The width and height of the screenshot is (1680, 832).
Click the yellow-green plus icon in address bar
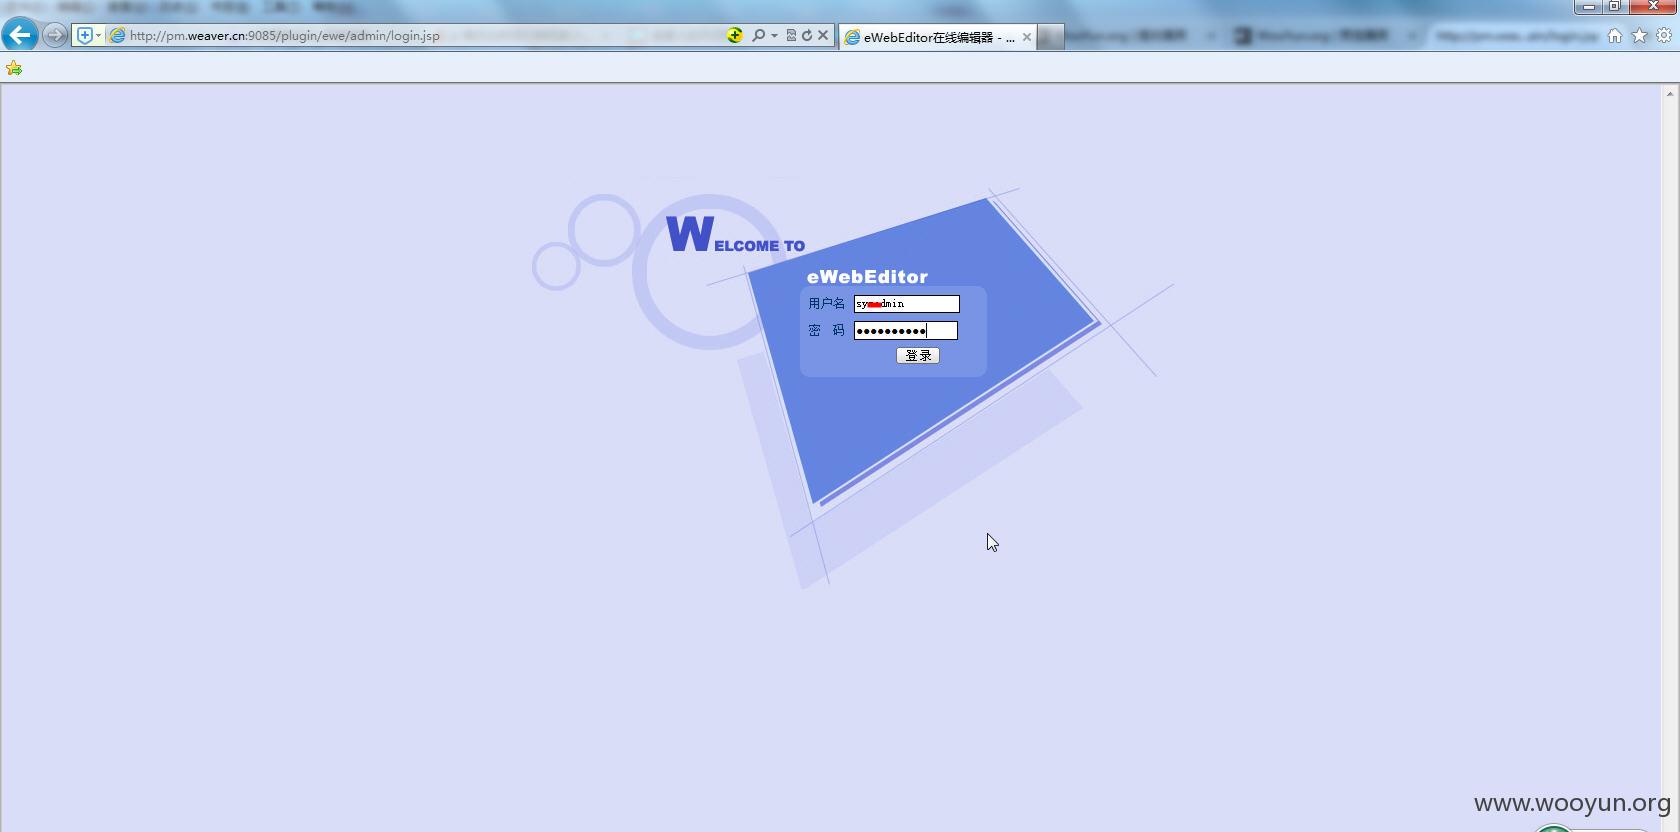(735, 35)
